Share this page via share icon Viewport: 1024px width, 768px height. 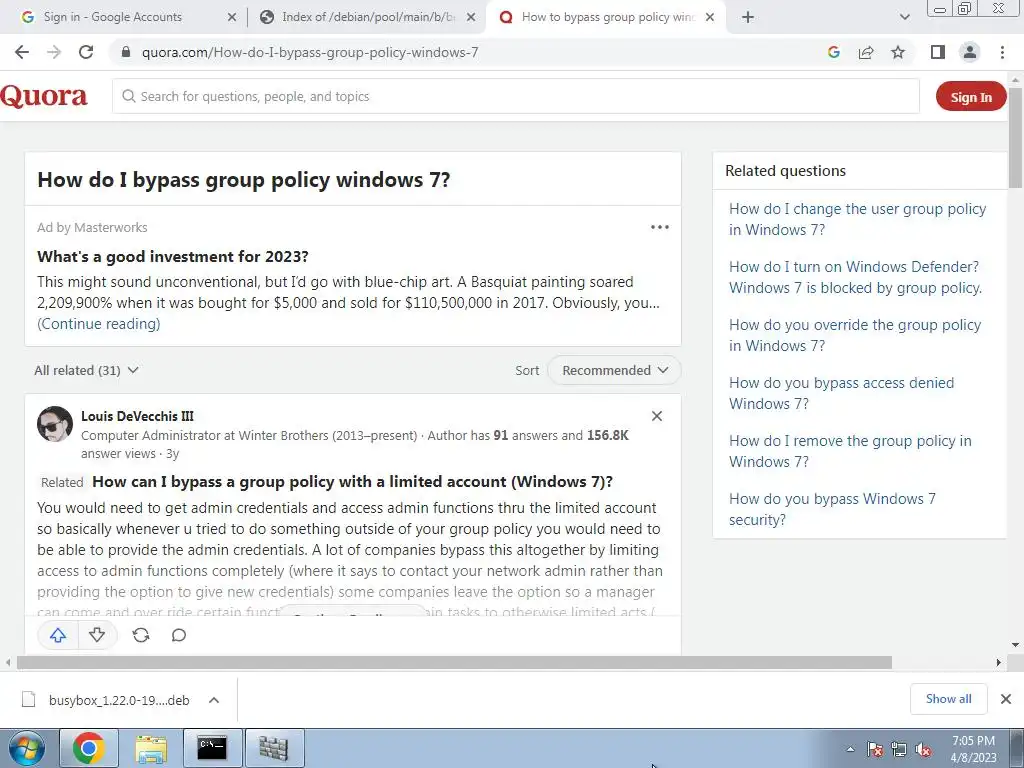[x=866, y=52]
